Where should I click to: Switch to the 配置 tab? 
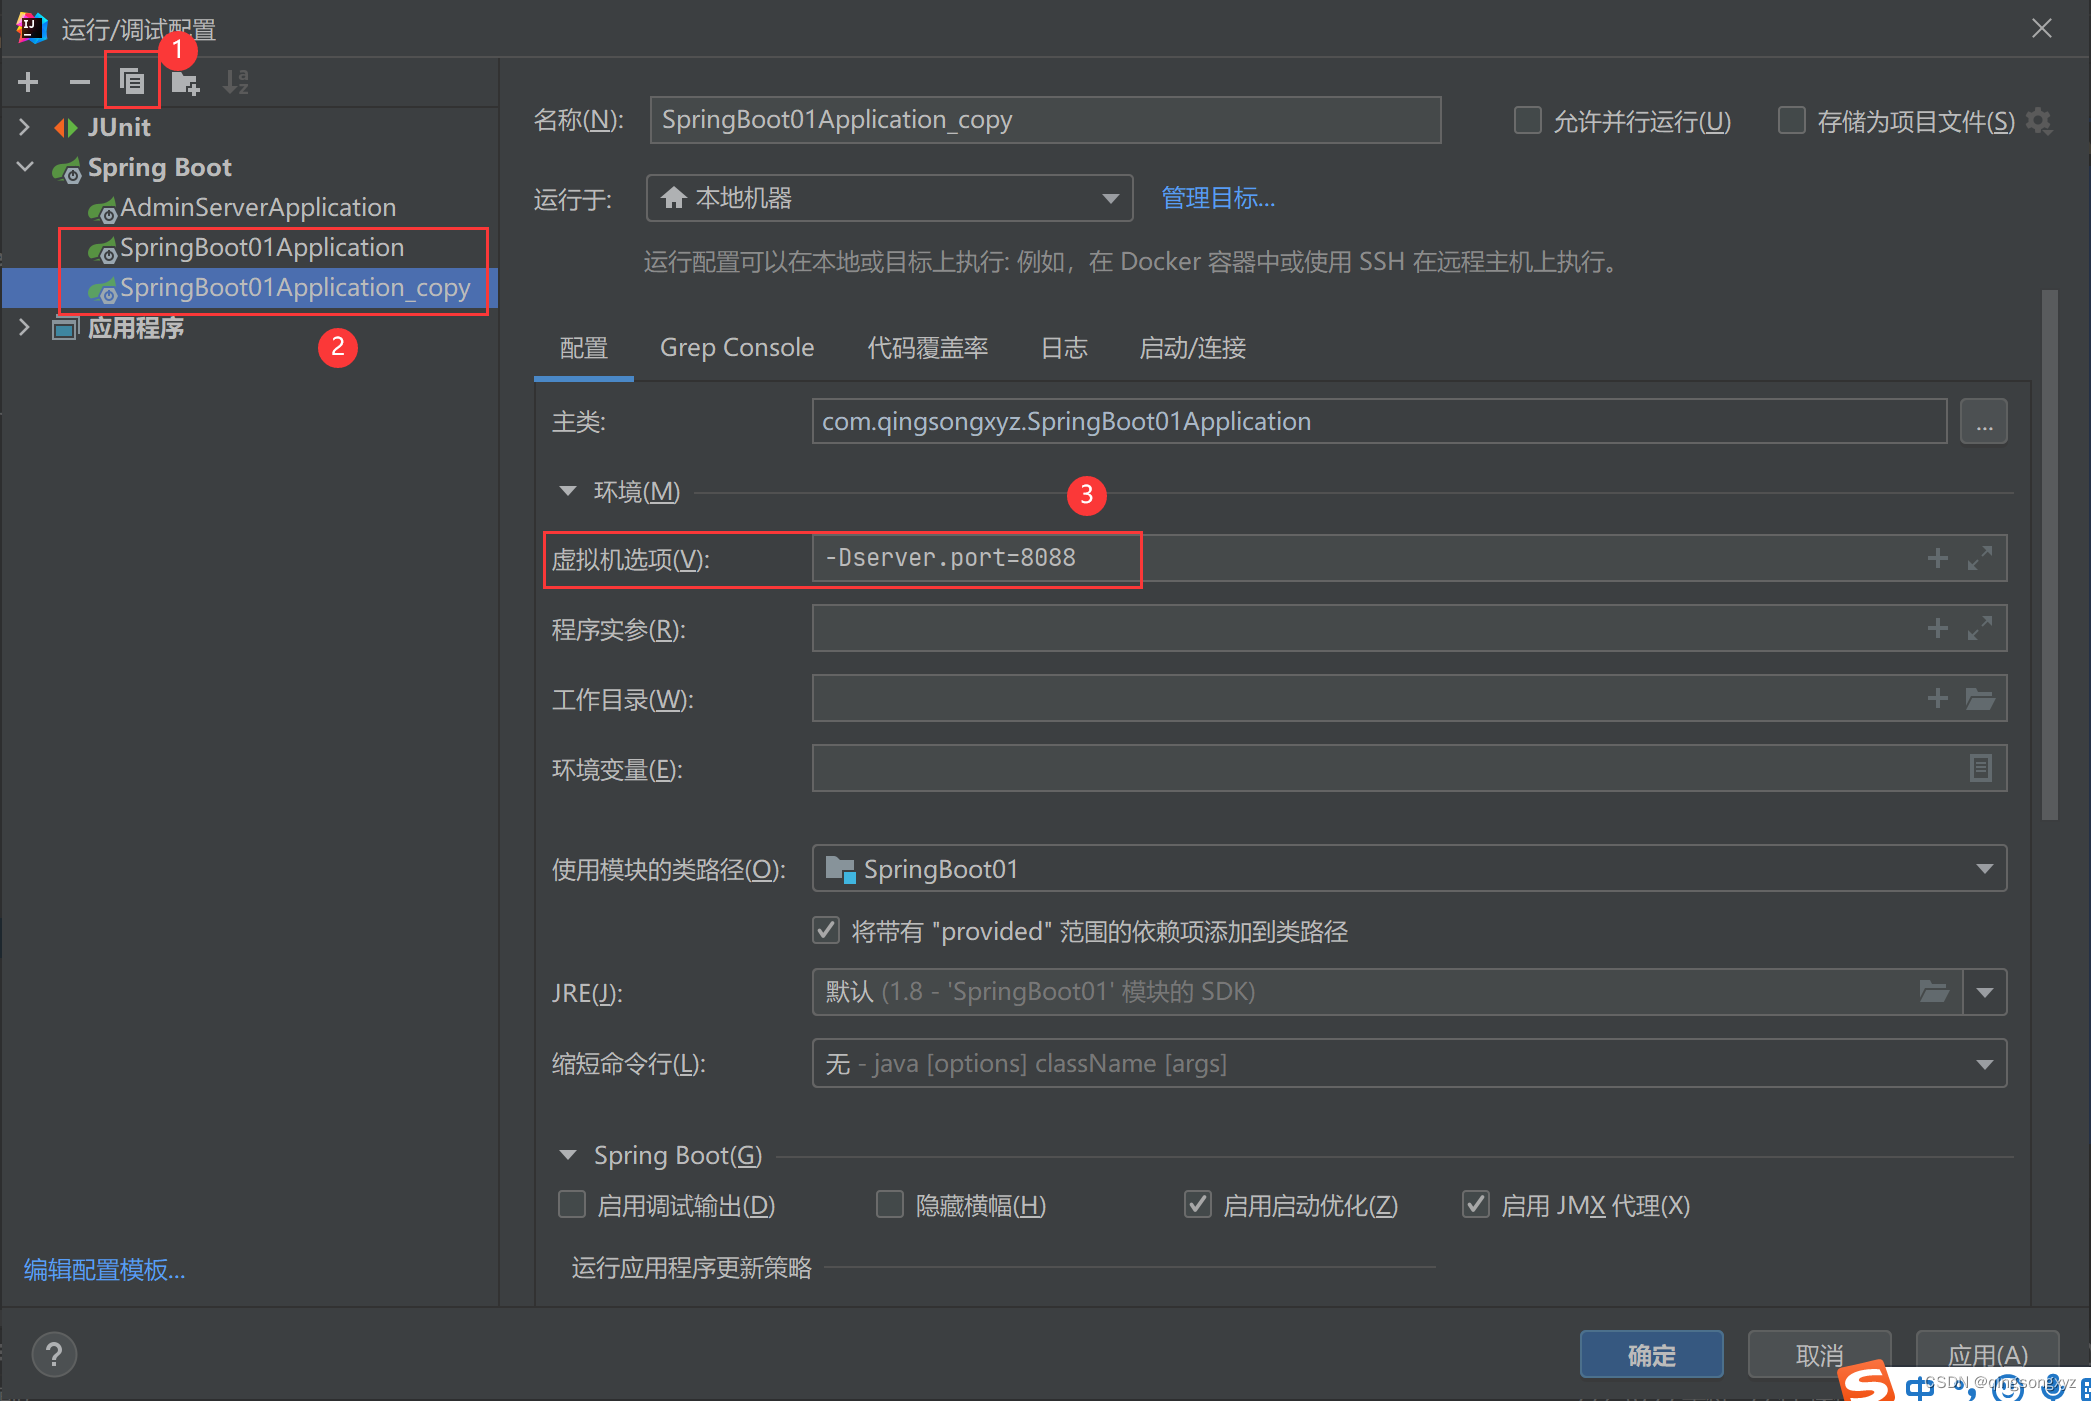pos(584,348)
